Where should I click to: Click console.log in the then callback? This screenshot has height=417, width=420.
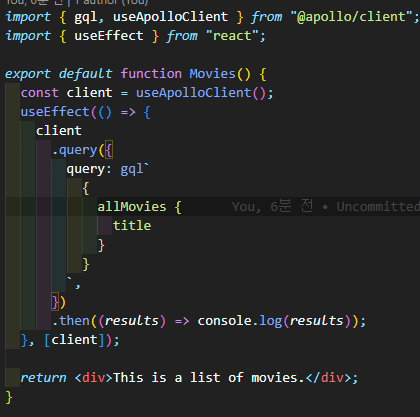[x=240, y=321]
